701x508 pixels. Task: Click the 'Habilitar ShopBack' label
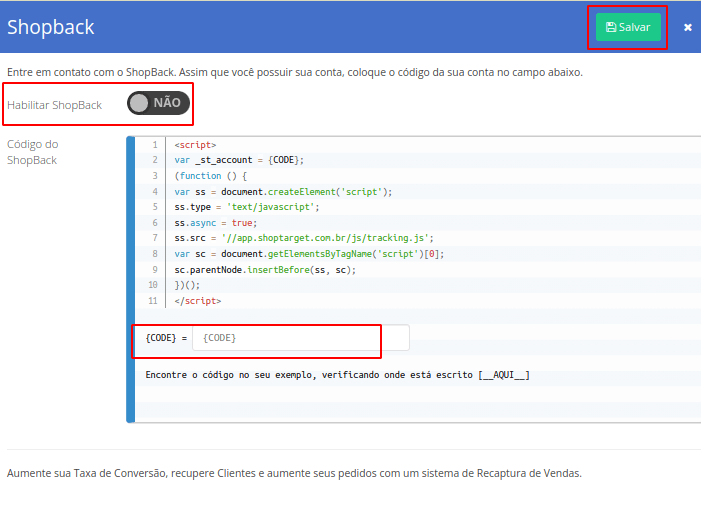point(55,105)
